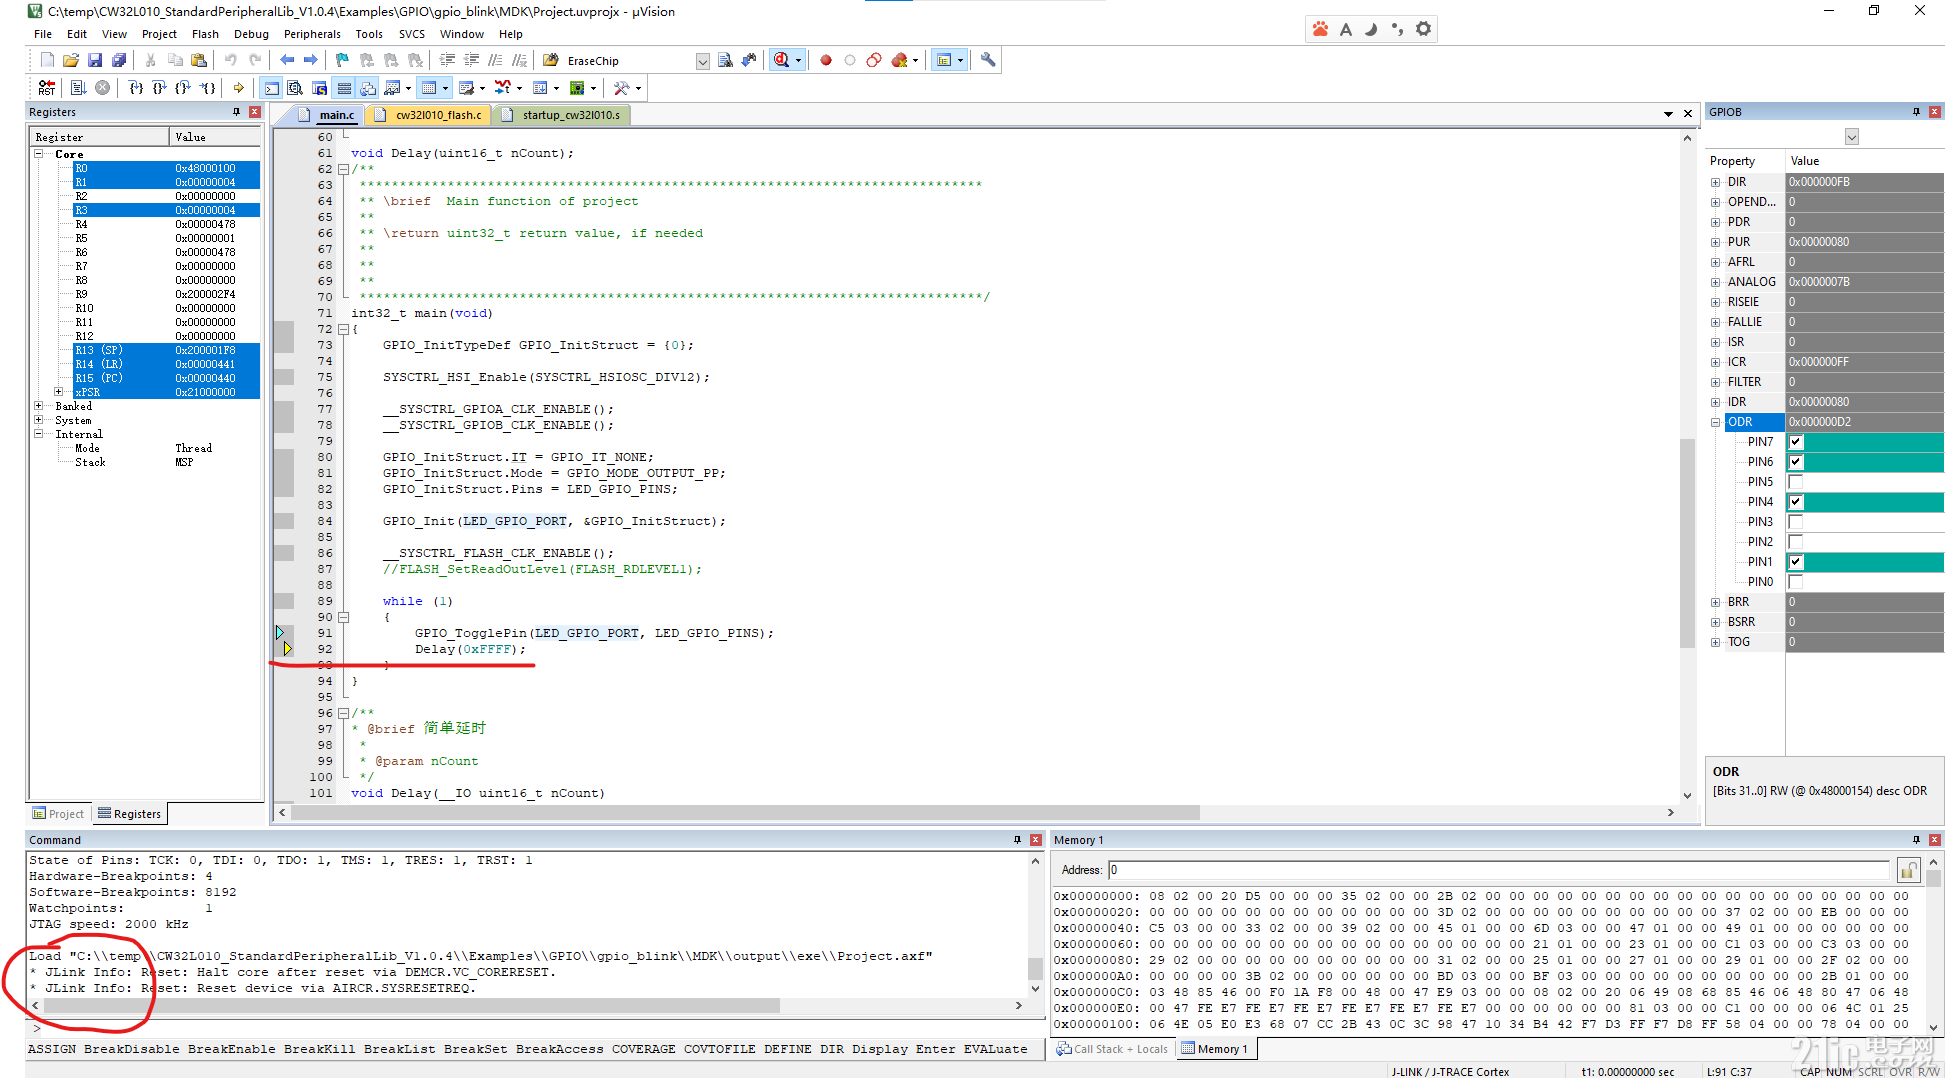The width and height of the screenshot is (1945, 1078).
Task: Expand the System registers group
Action: pyautogui.click(x=39, y=420)
